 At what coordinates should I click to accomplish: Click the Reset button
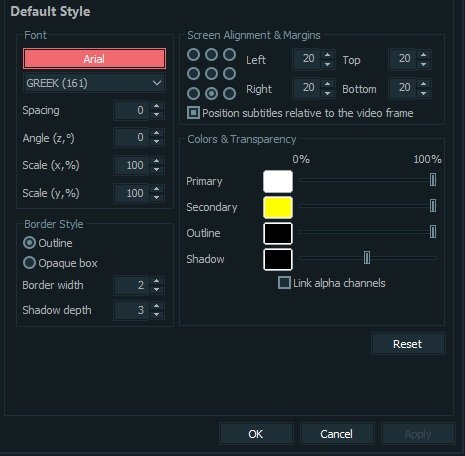point(408,344)
